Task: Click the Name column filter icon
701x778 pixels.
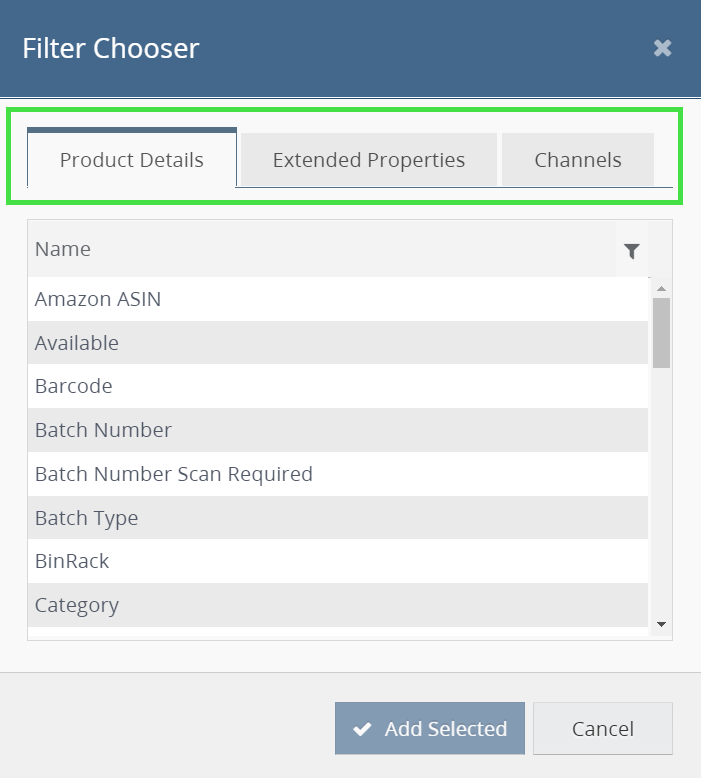Action: [x=631, y=251]
